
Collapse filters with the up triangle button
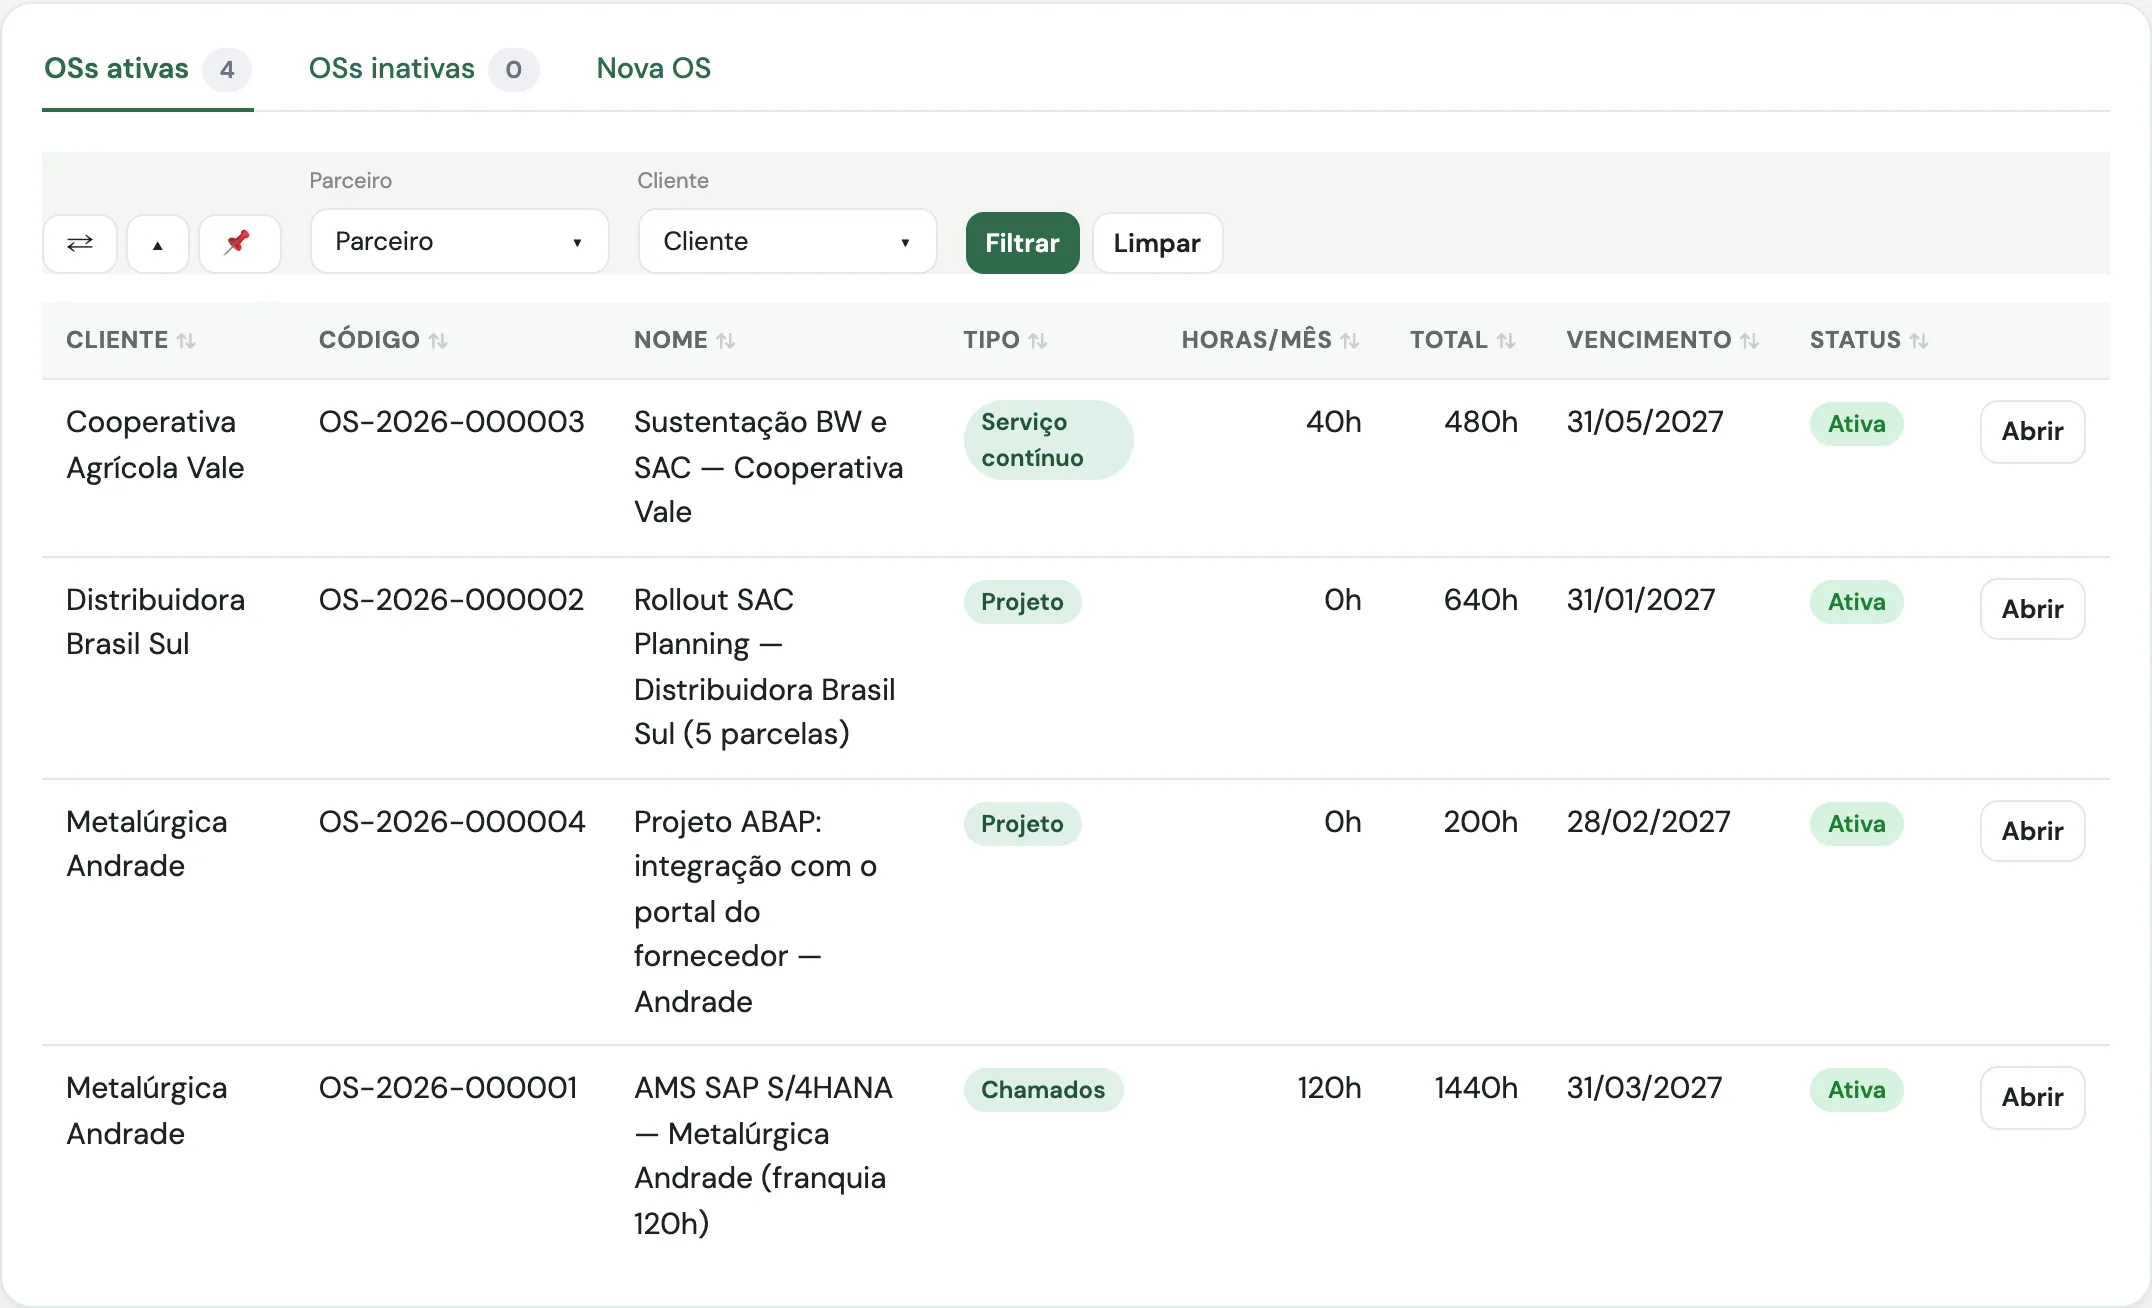click(x=158, y=243)
